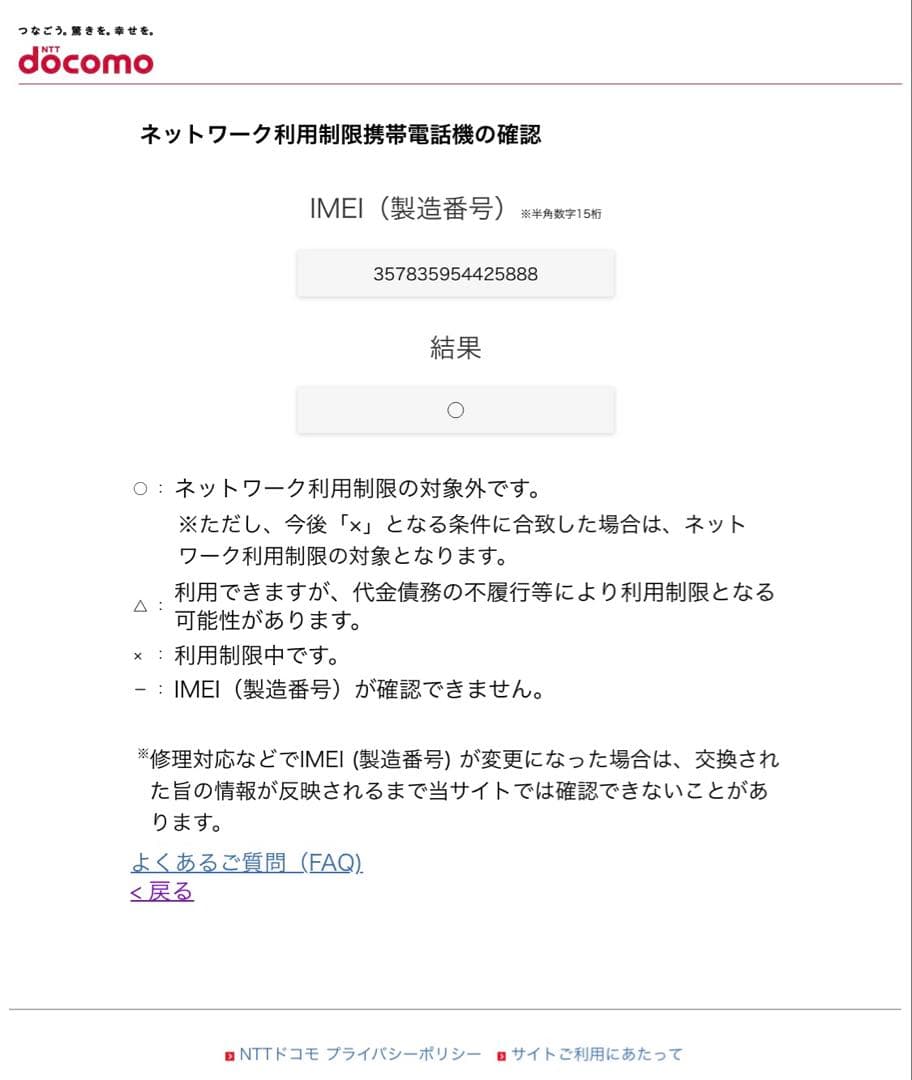The height and width of the screenshot is (1080, 912).
Task: Open the よくあるご質問 (FAQ) link
Action: pyautogui.click(x=247, y=862)
